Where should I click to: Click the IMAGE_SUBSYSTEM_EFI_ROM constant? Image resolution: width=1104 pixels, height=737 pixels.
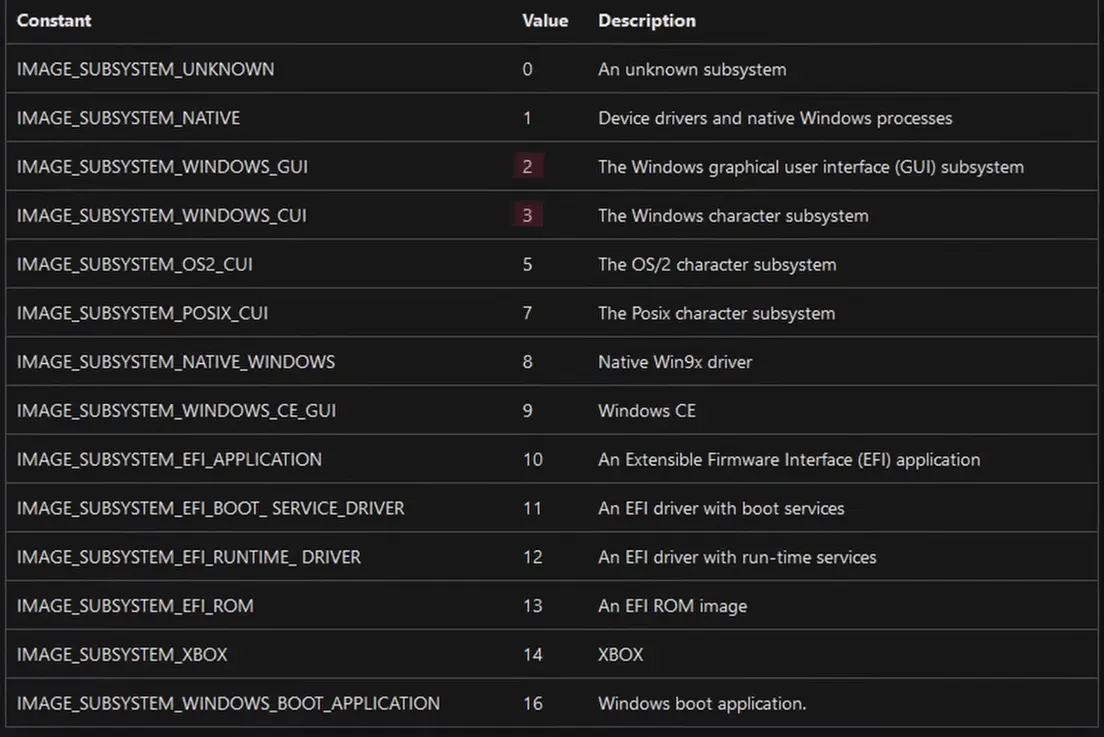click(135, 606)
